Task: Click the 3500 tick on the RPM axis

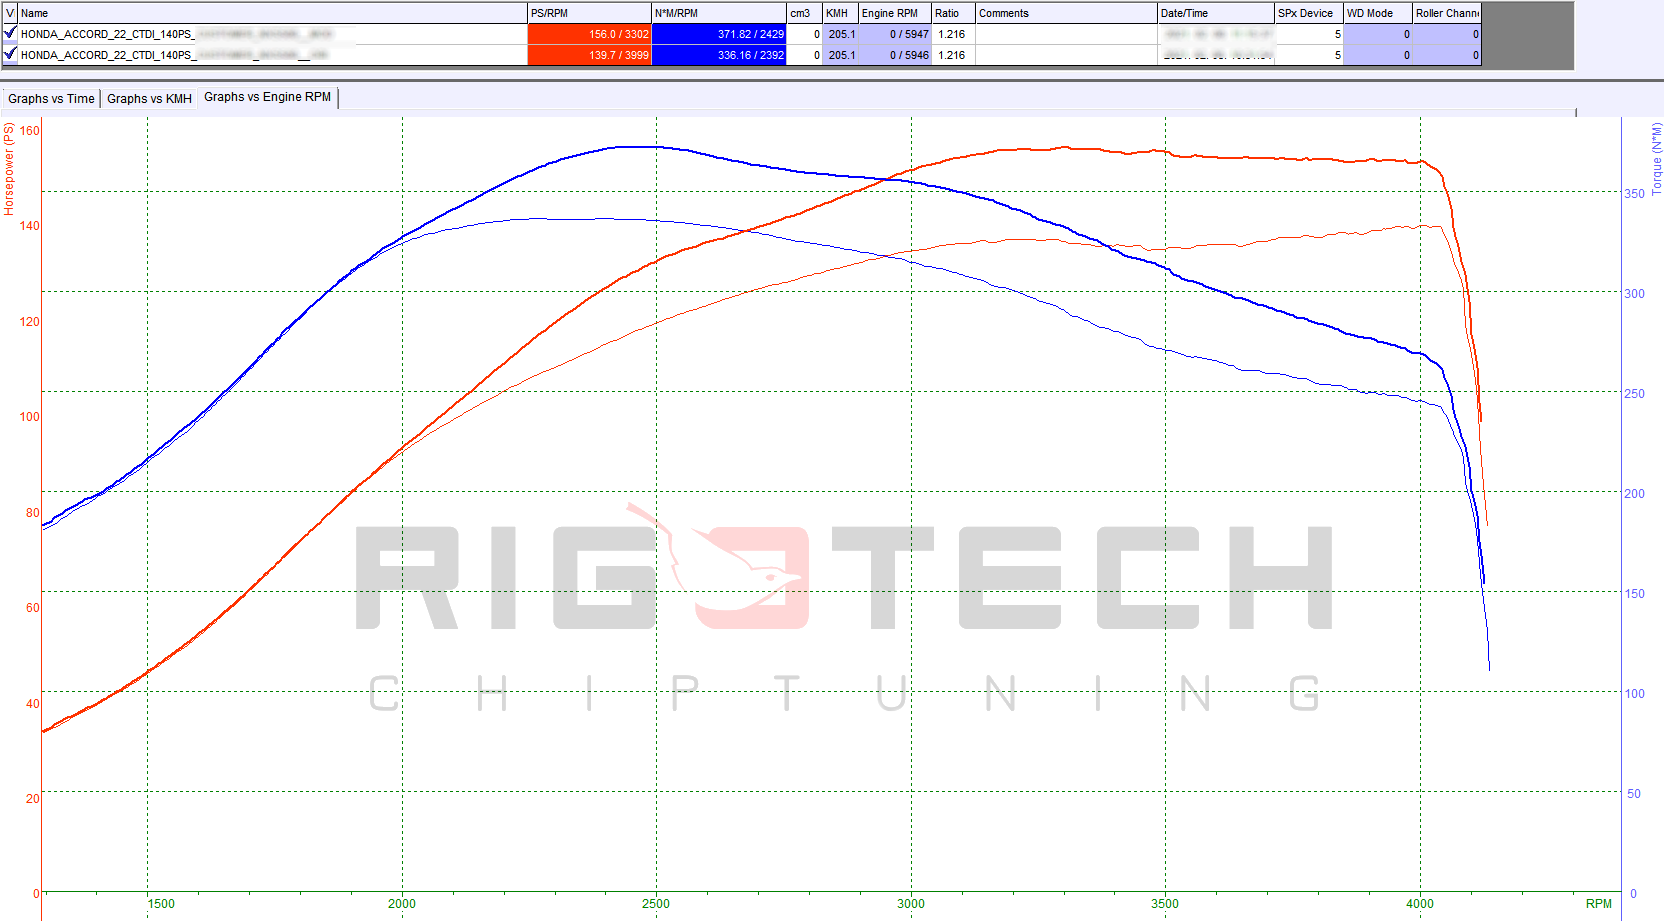Action: point(1165,904)
